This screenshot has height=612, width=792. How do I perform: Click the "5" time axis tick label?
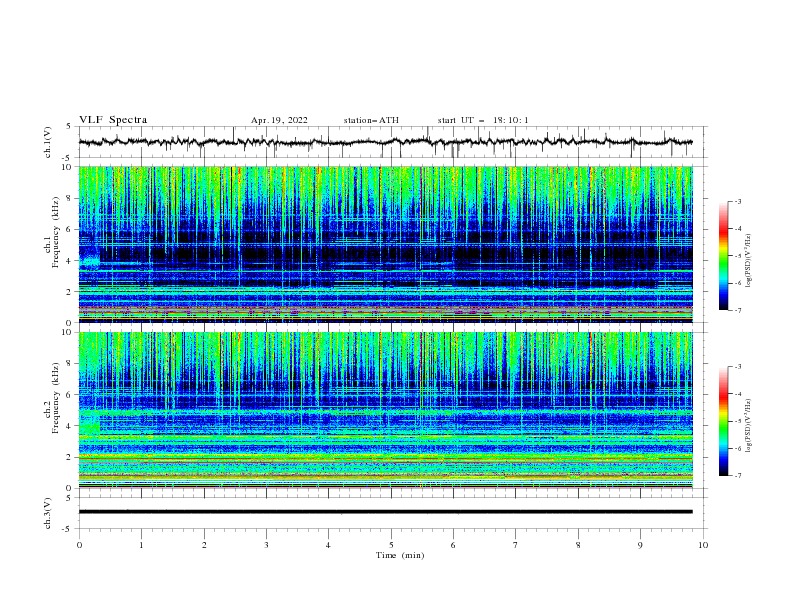pos(391,545)
